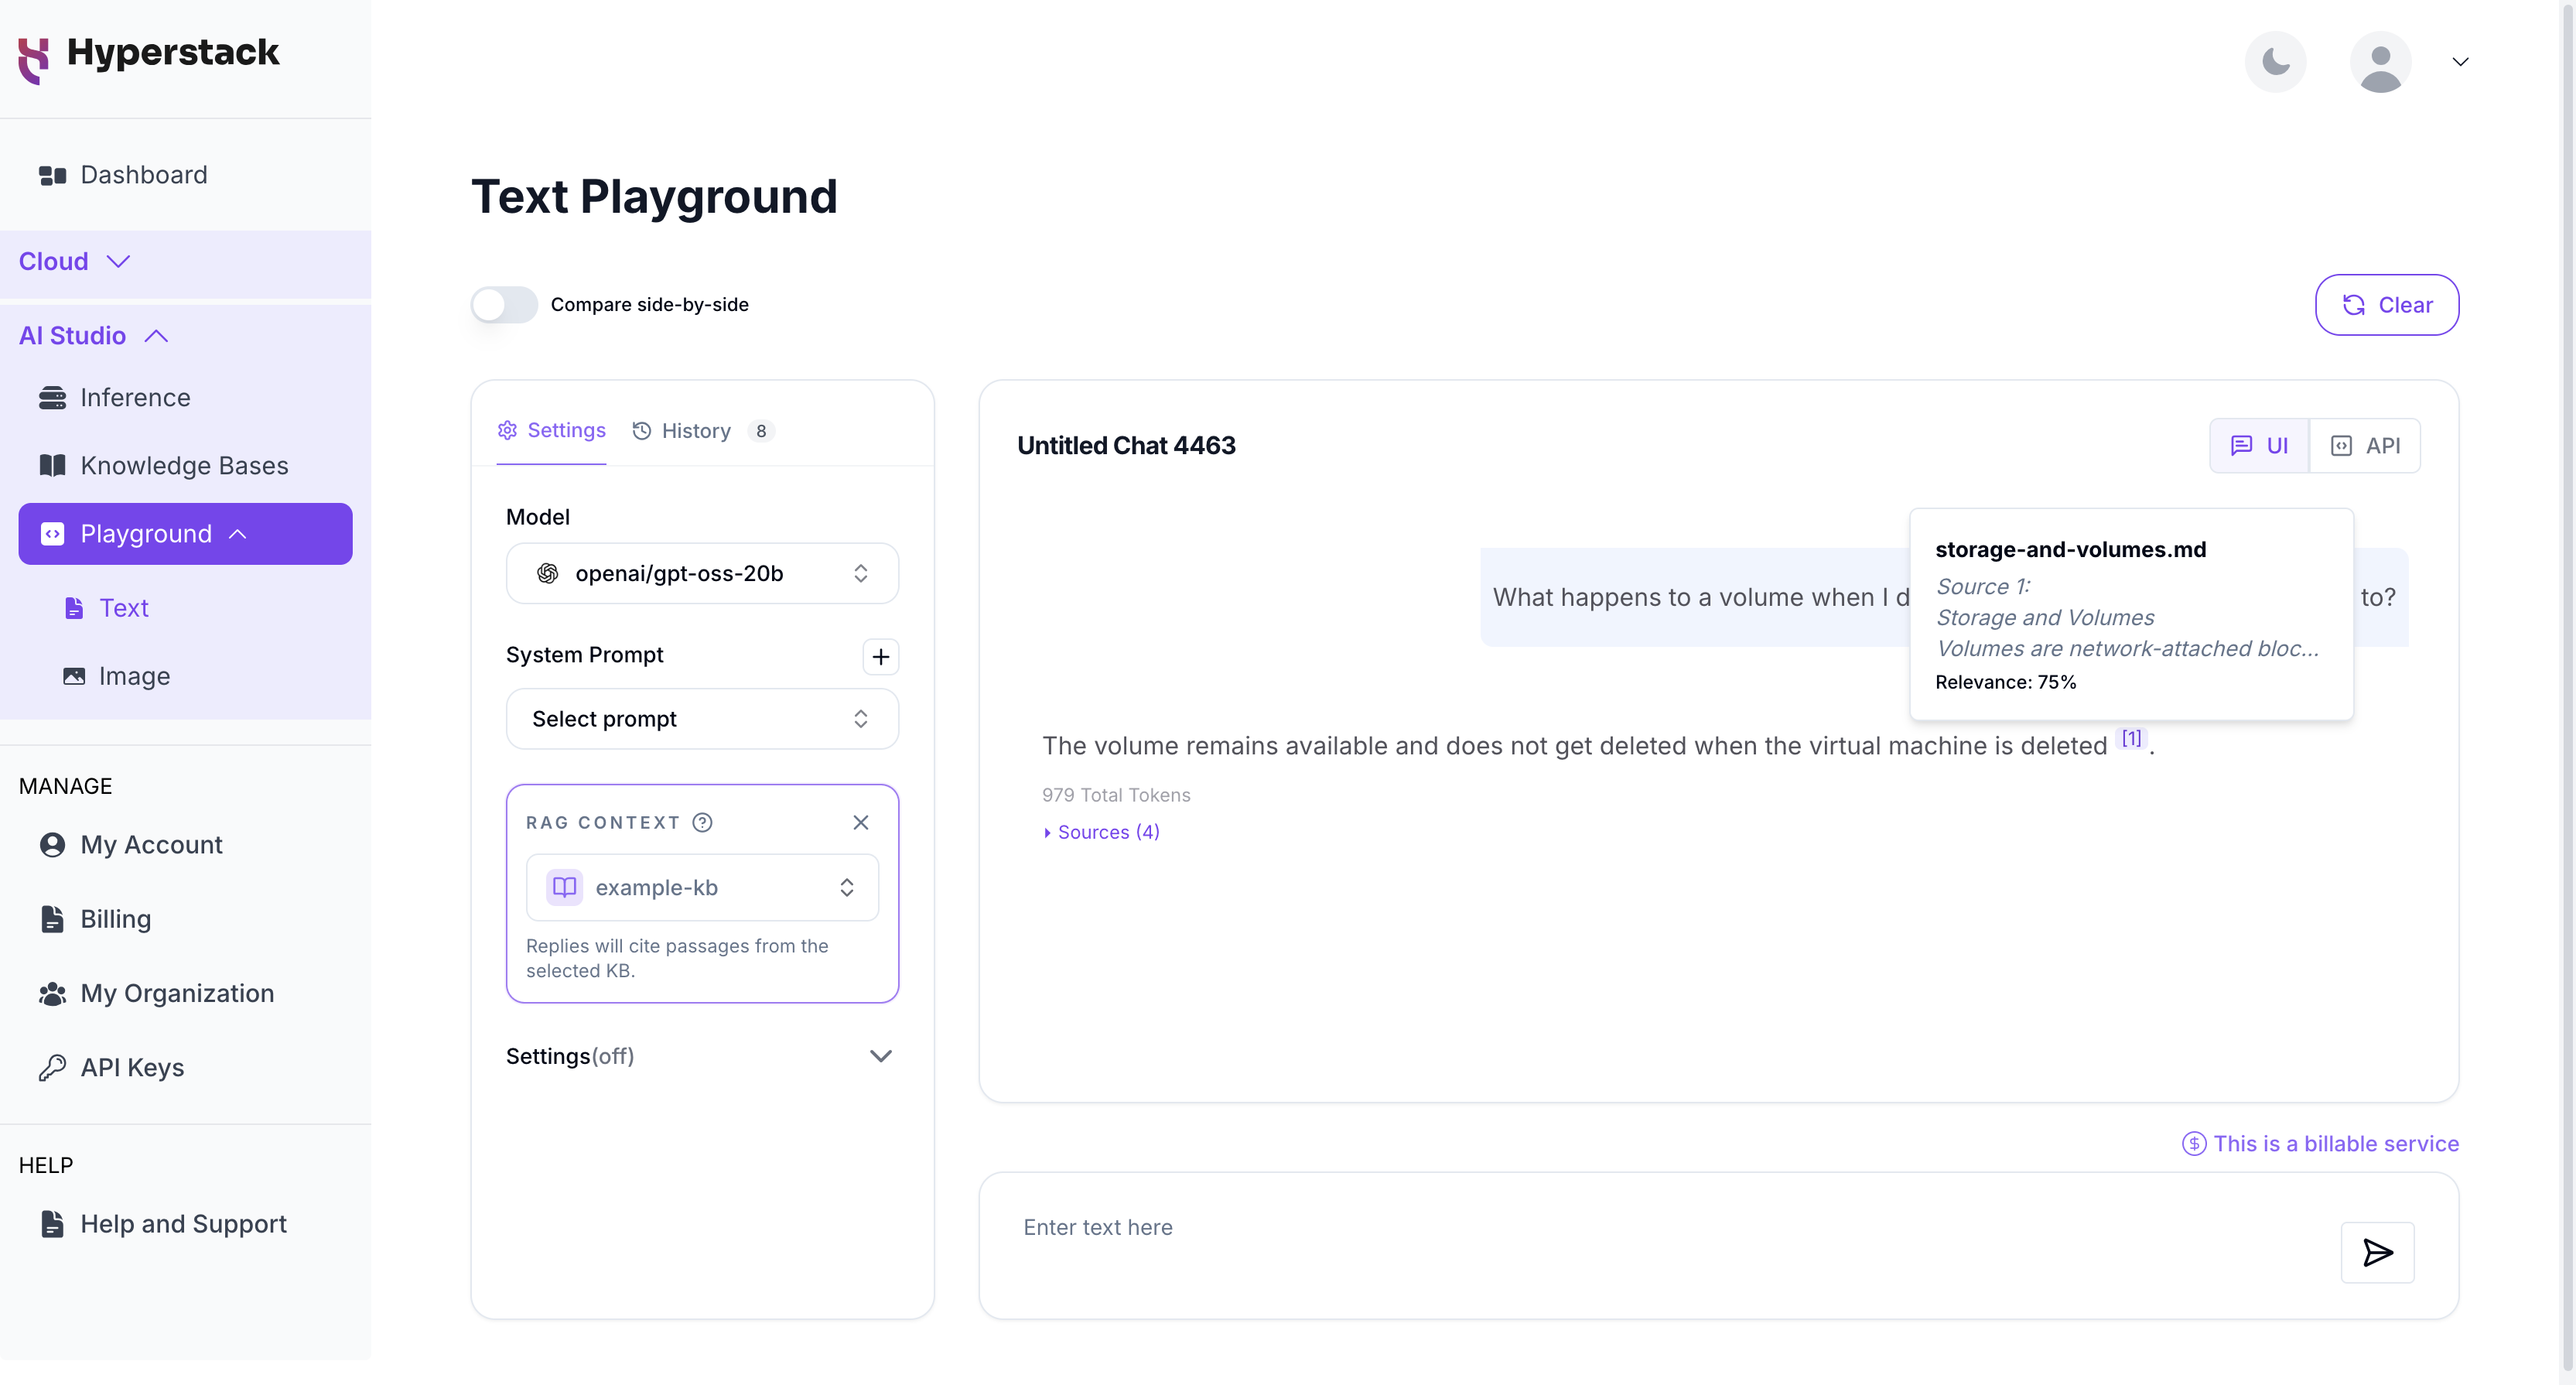Click the 979 Total Tokens text
2576x1385 pixels.
tap(1116, 795)
